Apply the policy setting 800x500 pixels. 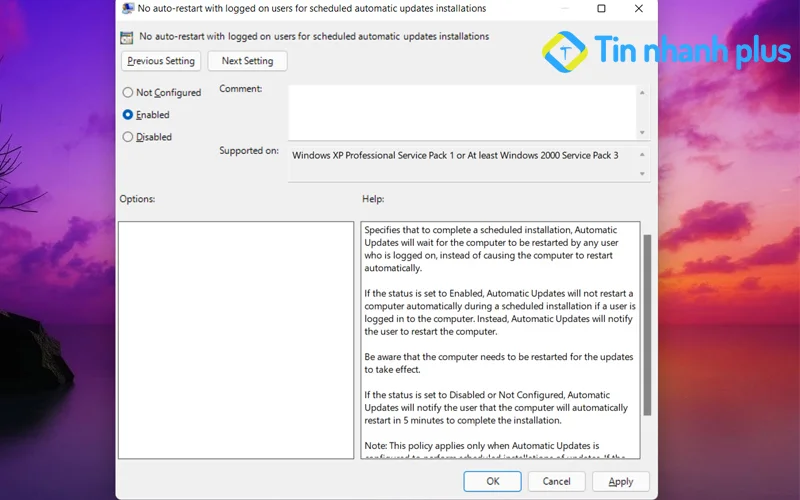tap(620, 481)
